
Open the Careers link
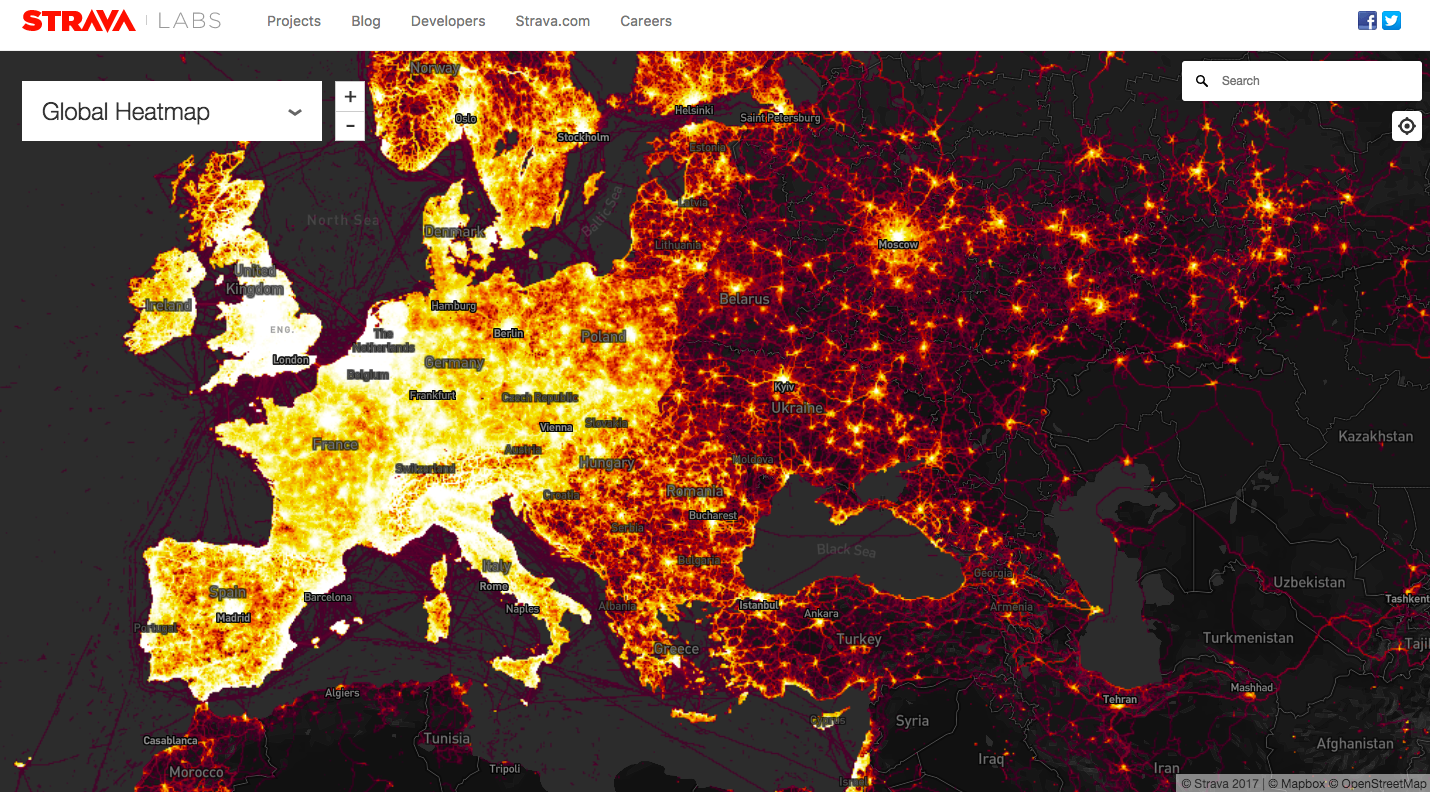646,21
